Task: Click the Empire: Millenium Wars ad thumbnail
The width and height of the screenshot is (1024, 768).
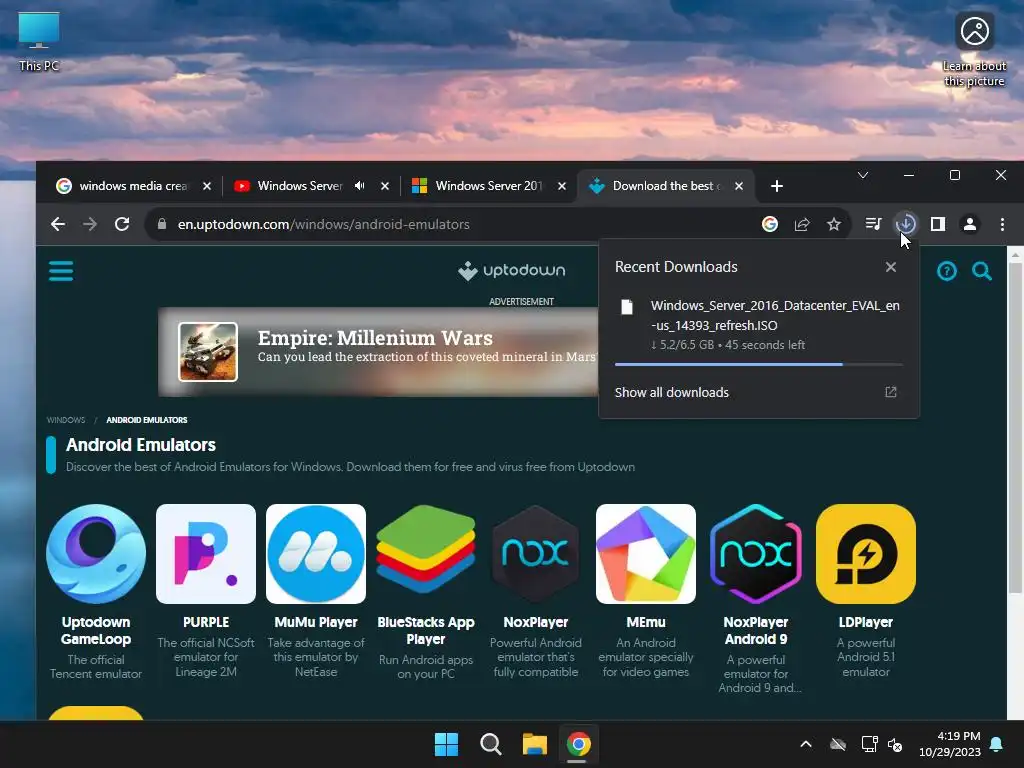Action: [208, 352]
